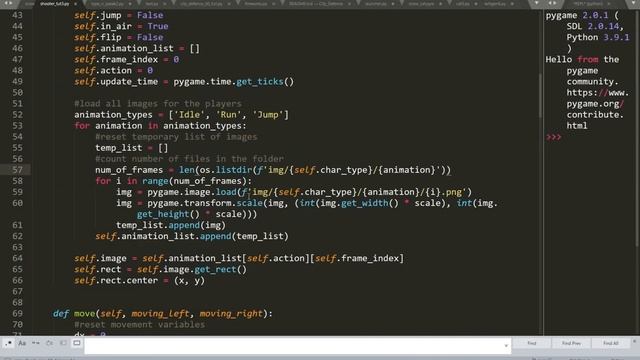Click 'pygame.transform.scale' on line 60
Viewport: 640px width, 360px height.
[x=205, y=203]
